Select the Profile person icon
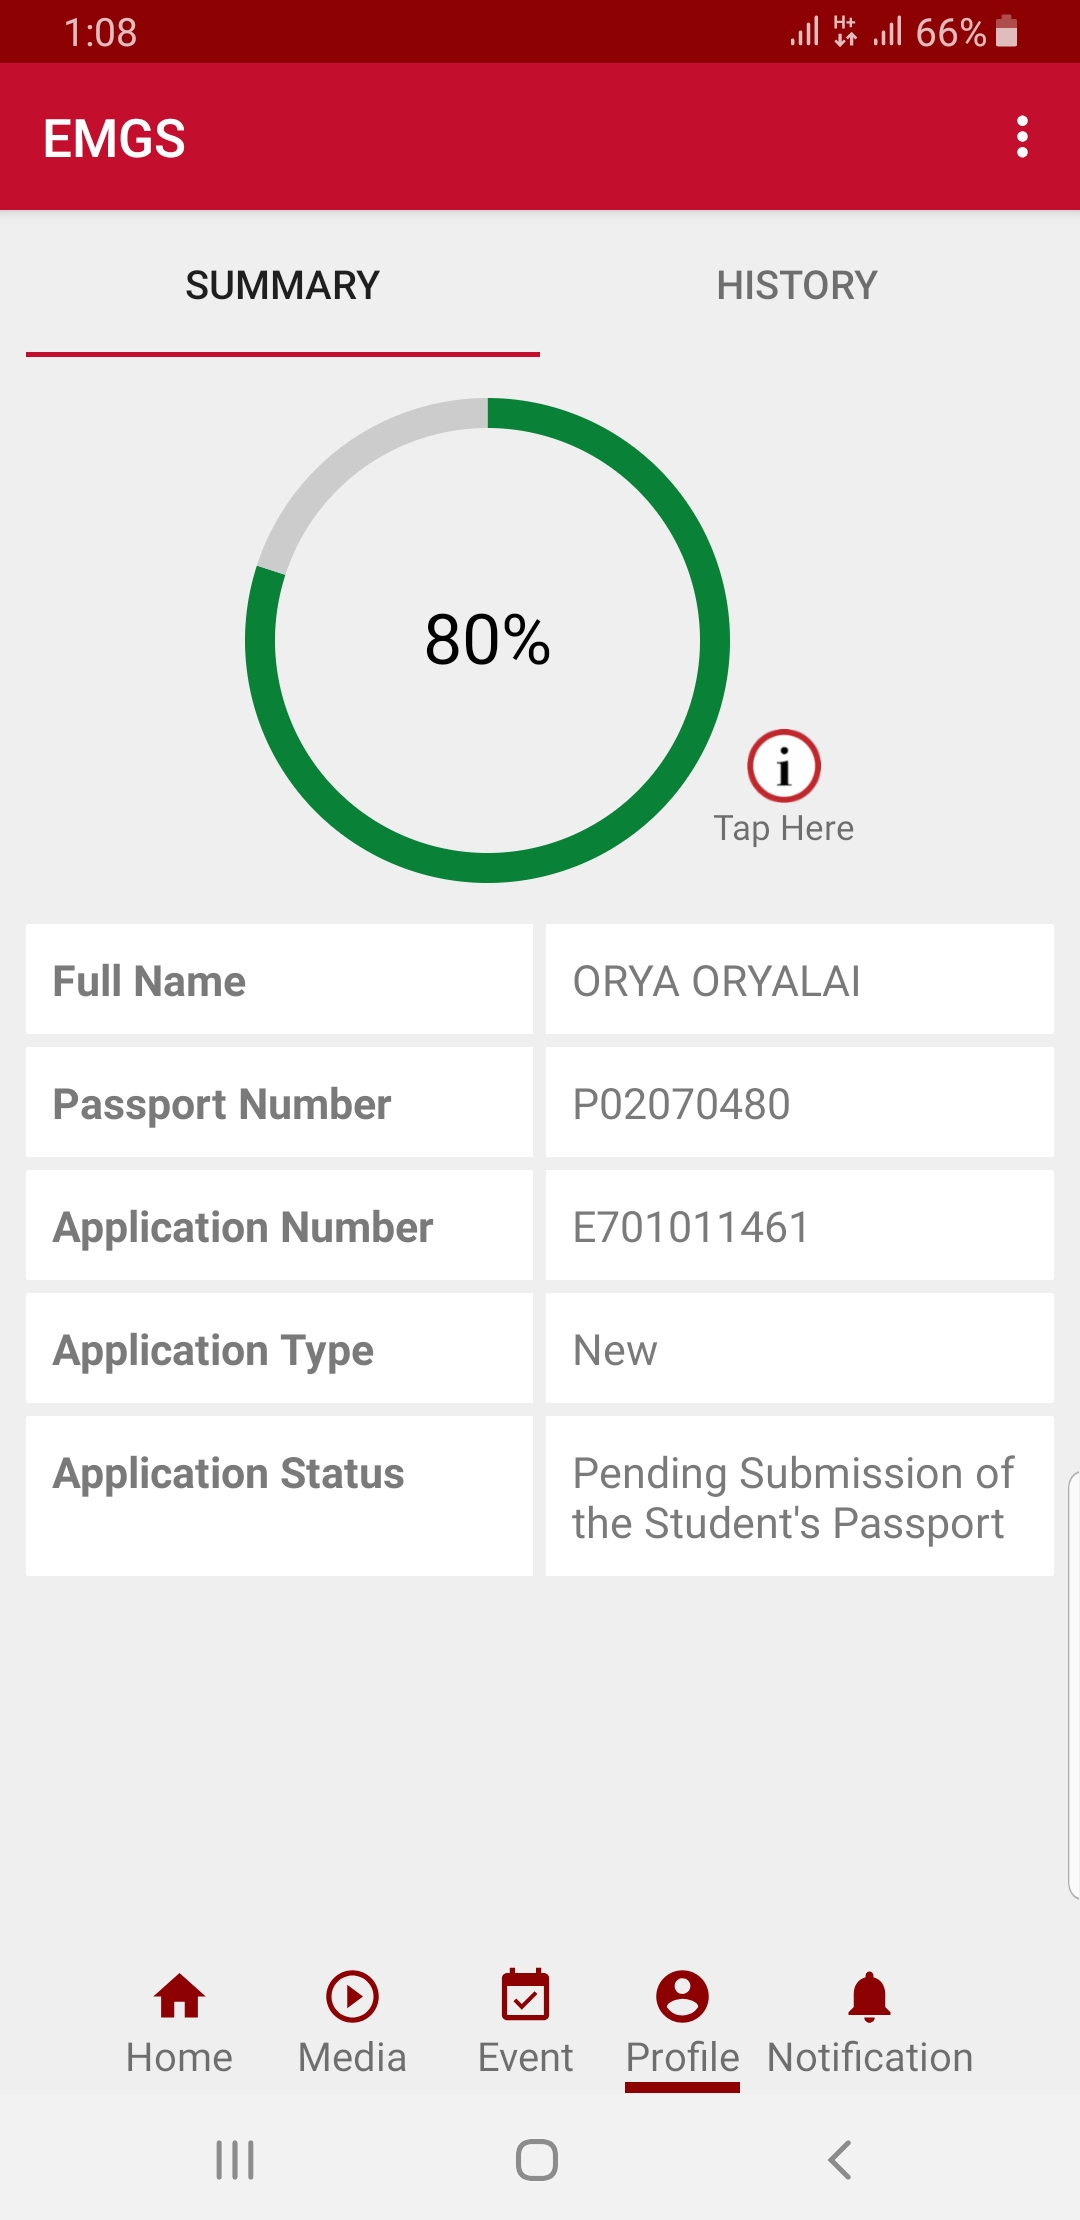Viewport: 1080px width, 2220px height. coord(682,1997)
